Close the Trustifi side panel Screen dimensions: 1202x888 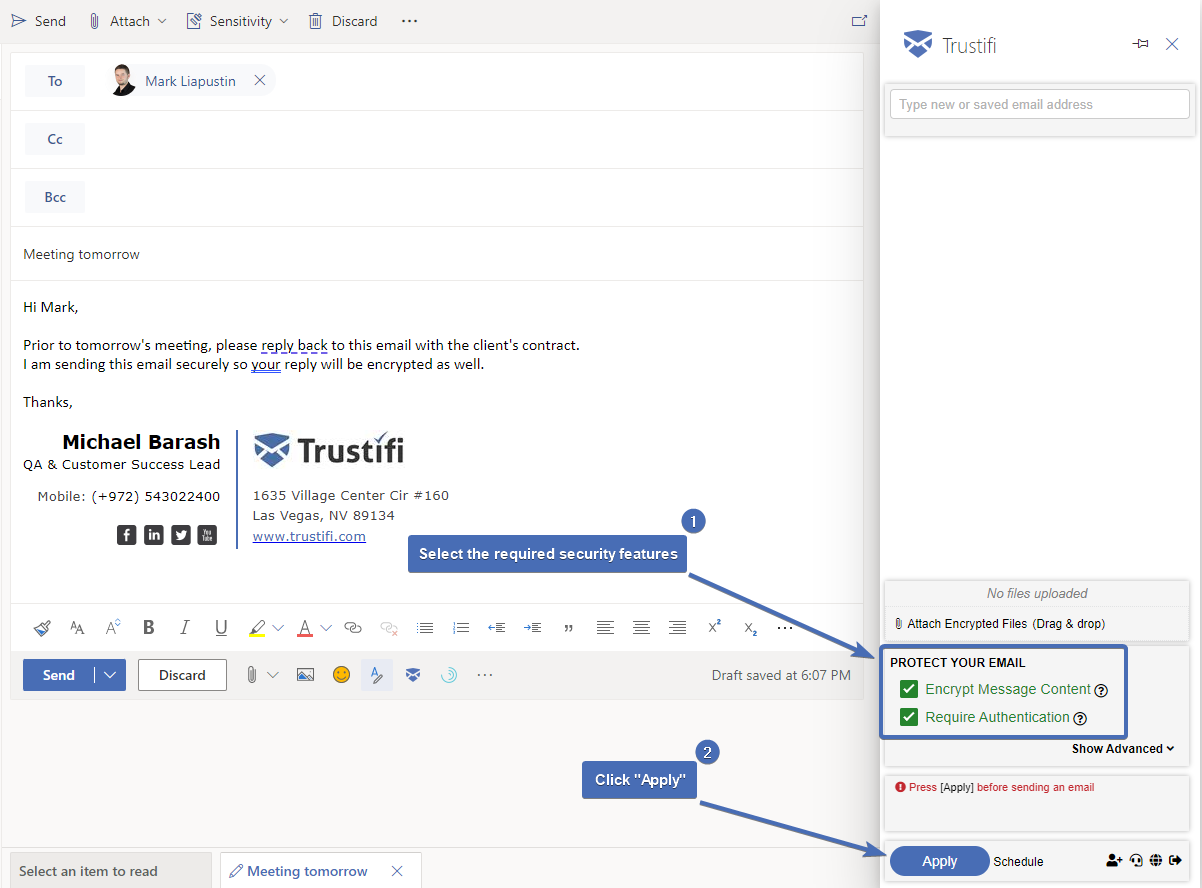1173,44
